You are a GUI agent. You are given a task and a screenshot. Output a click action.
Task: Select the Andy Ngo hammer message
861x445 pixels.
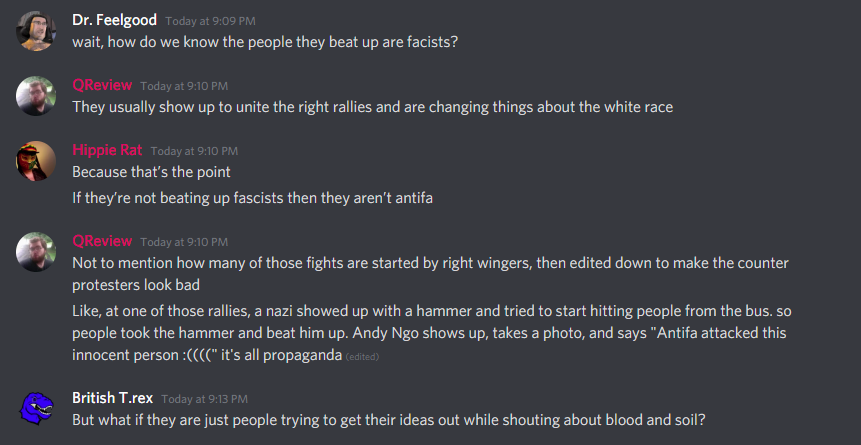coord(432,333)
